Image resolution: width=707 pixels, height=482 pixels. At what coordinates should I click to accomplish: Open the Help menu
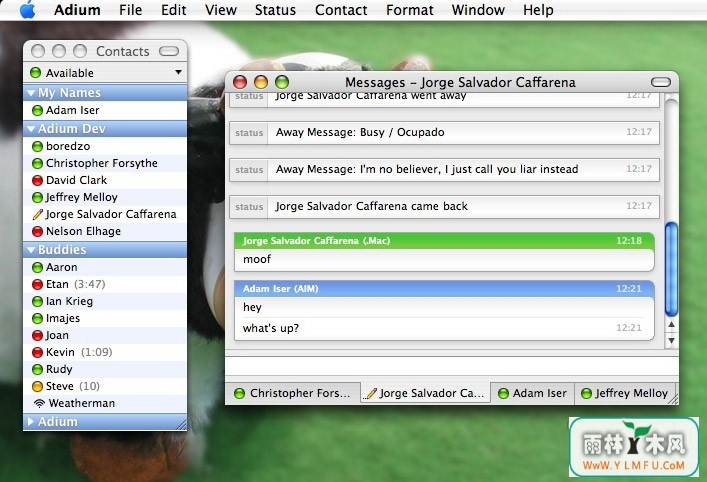click(538, 10)
